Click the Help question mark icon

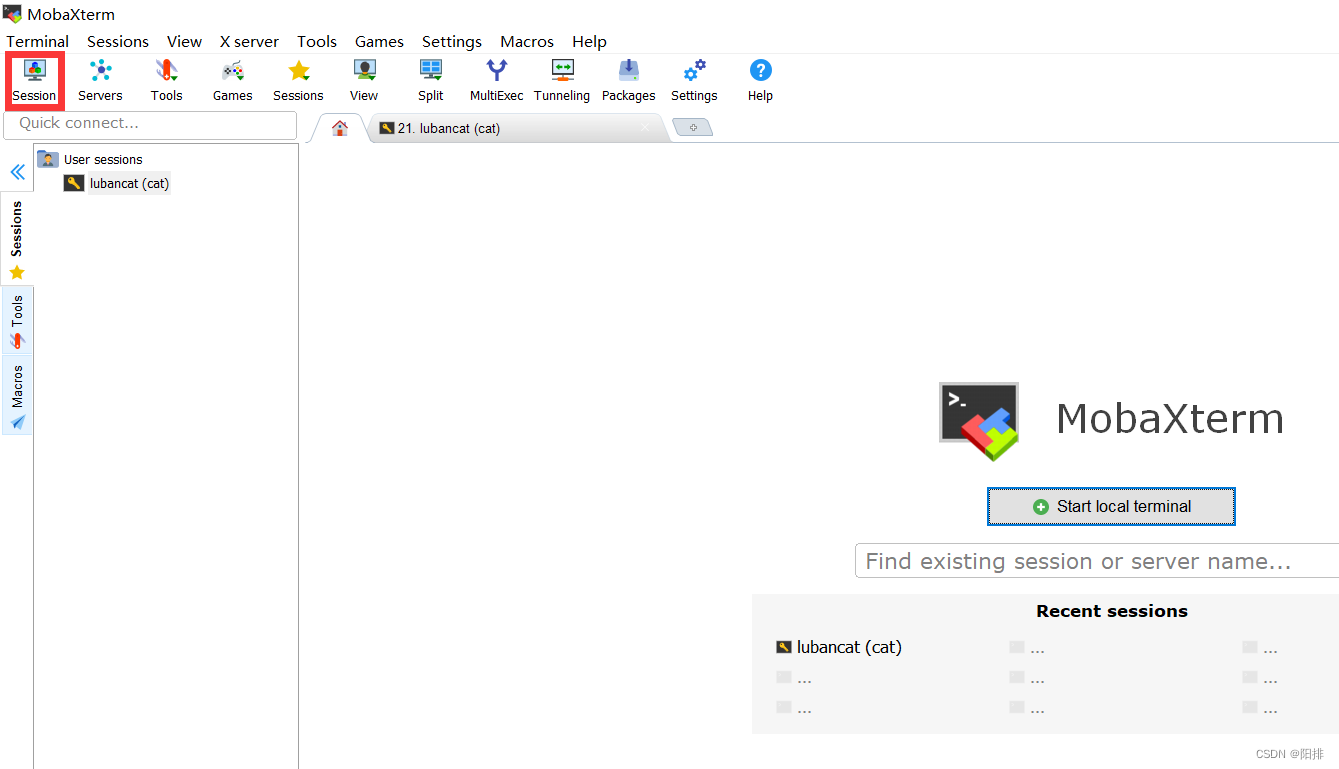pos(760,81)
